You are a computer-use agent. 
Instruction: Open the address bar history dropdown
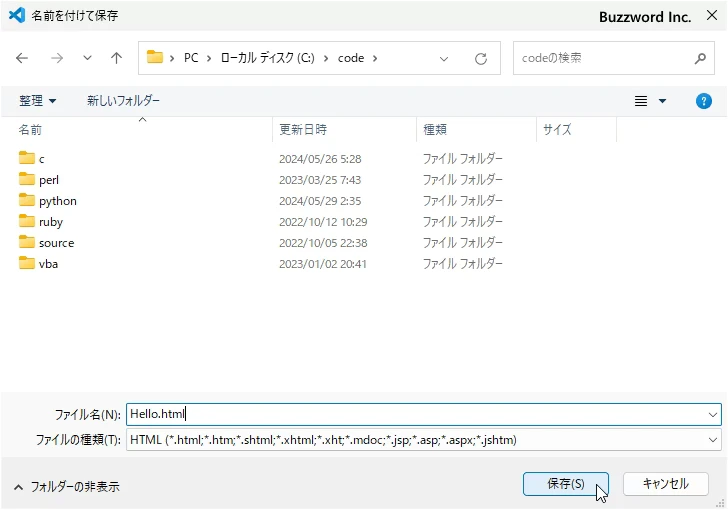444,59
